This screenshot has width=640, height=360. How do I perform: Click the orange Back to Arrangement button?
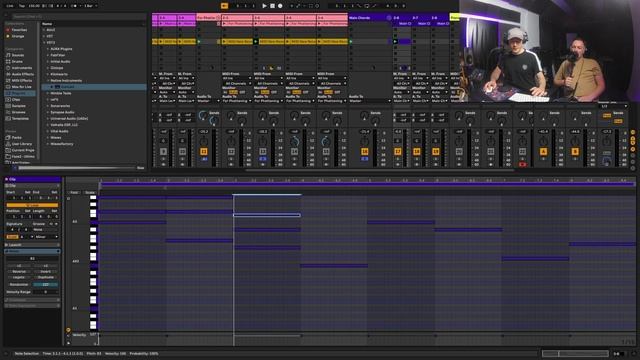pos(224,6)
